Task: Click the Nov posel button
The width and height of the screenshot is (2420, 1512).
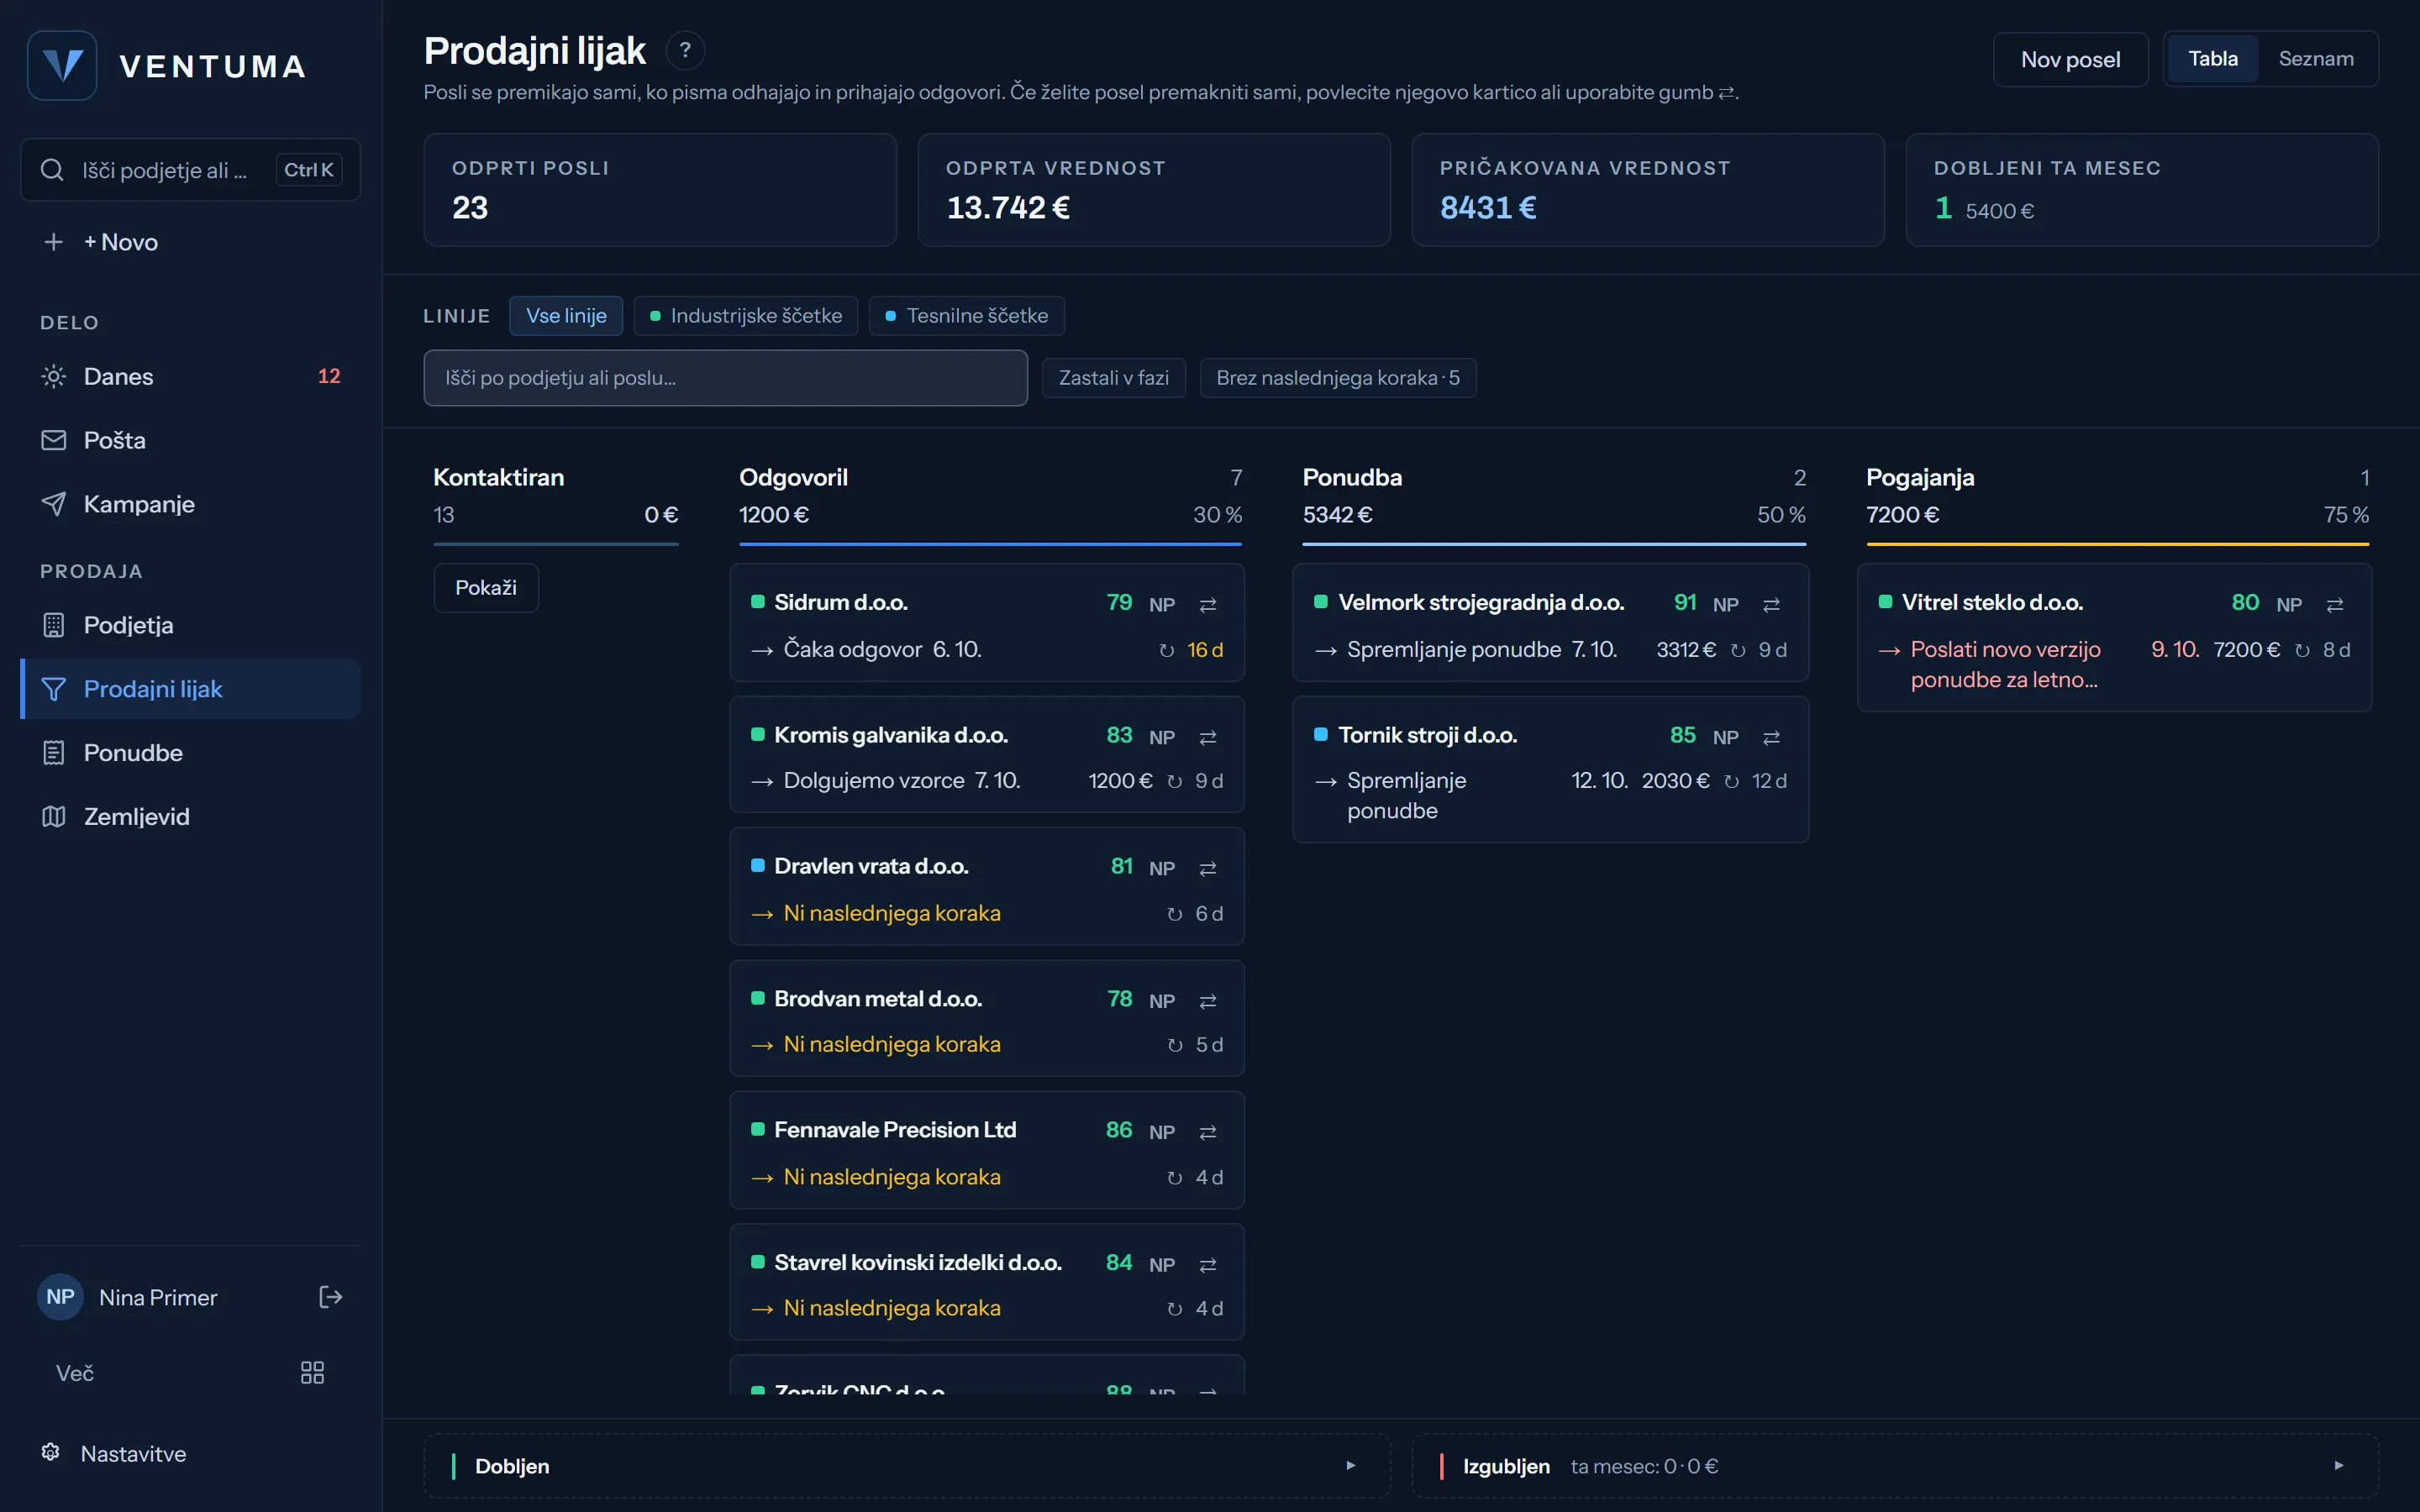Action: click(x=2070, y=60)
